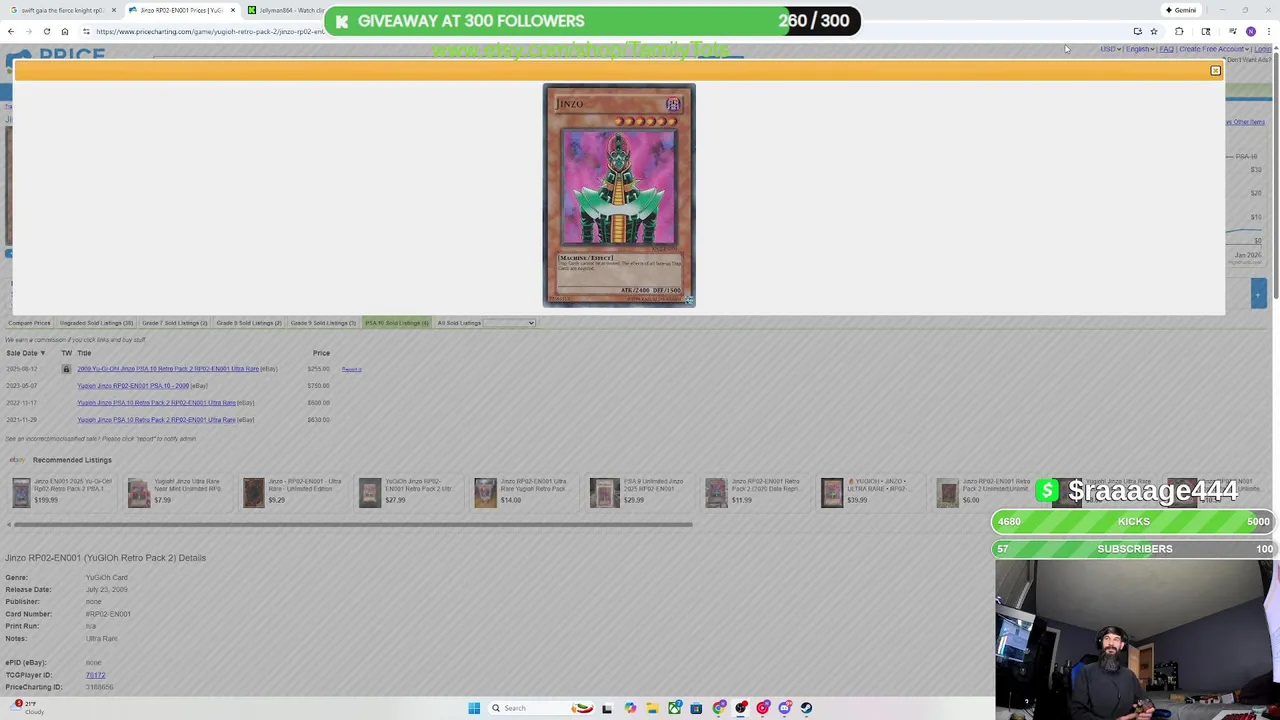Select Ungraded Sold Listings tab

tap(96, 323)
